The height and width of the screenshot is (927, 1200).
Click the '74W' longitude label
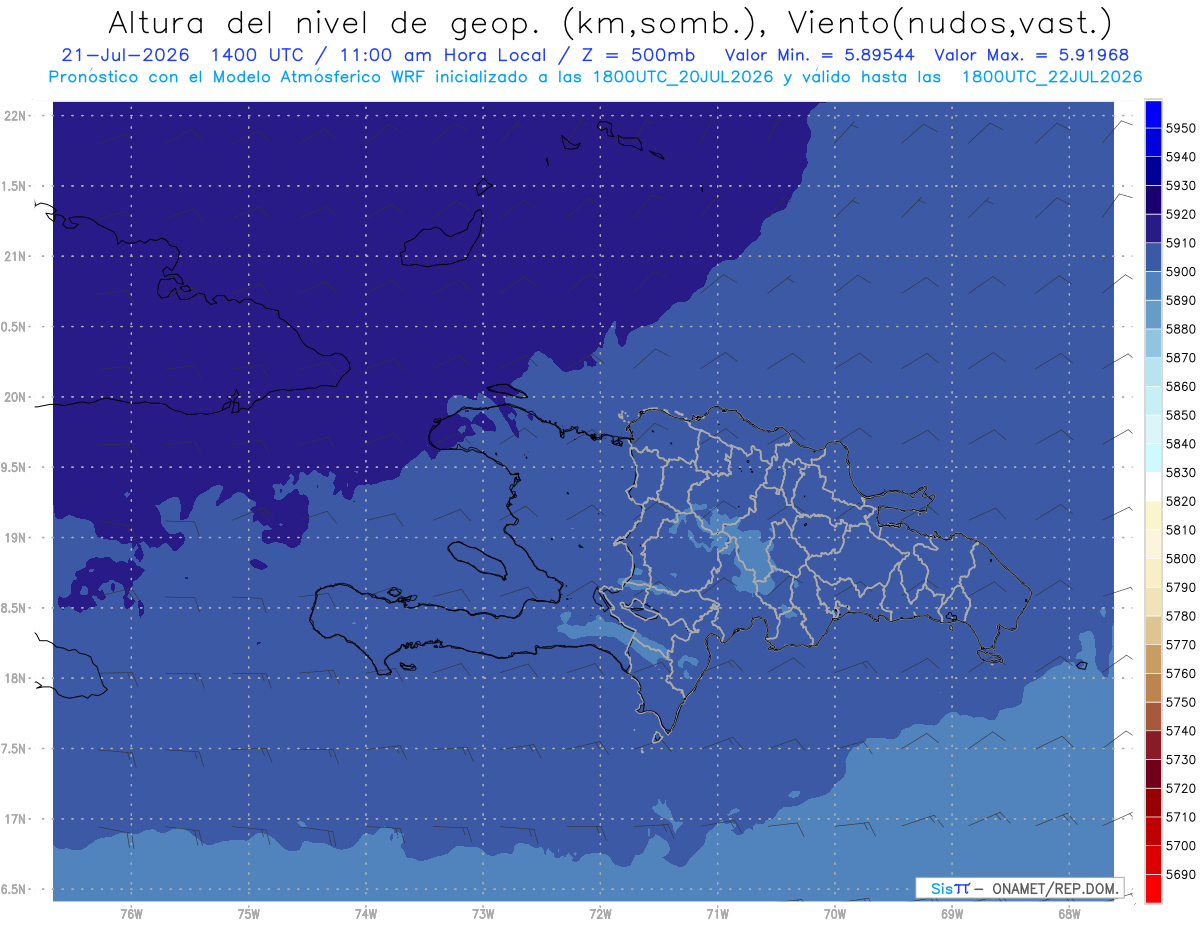[366, 913]
